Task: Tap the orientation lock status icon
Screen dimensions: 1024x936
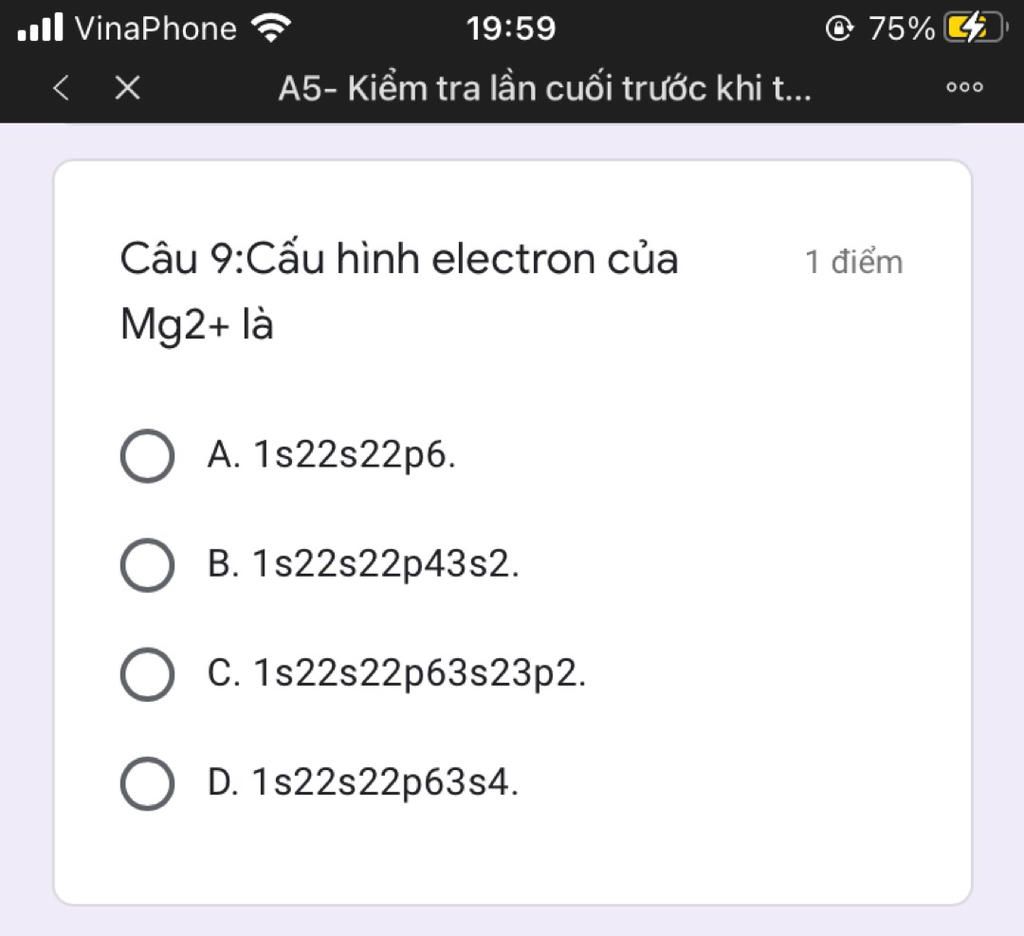Action: click(x=839, y=28)
